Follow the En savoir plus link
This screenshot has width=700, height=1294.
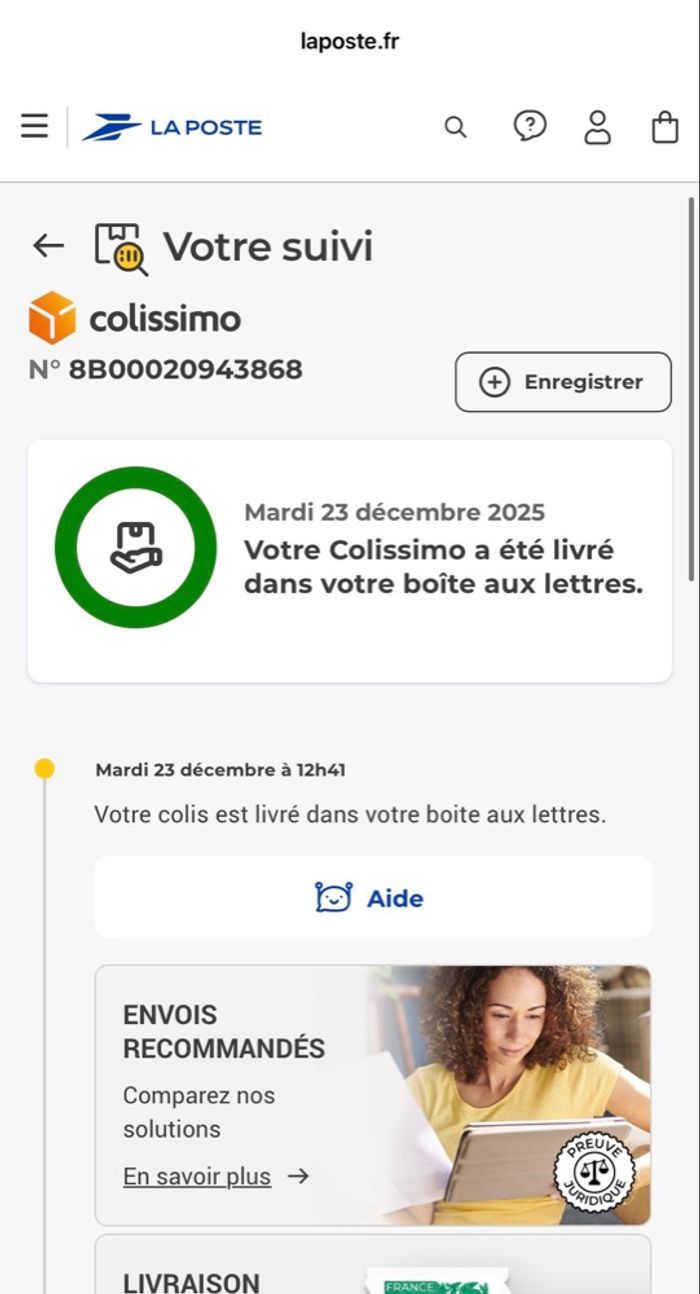tap(197, 1176)
